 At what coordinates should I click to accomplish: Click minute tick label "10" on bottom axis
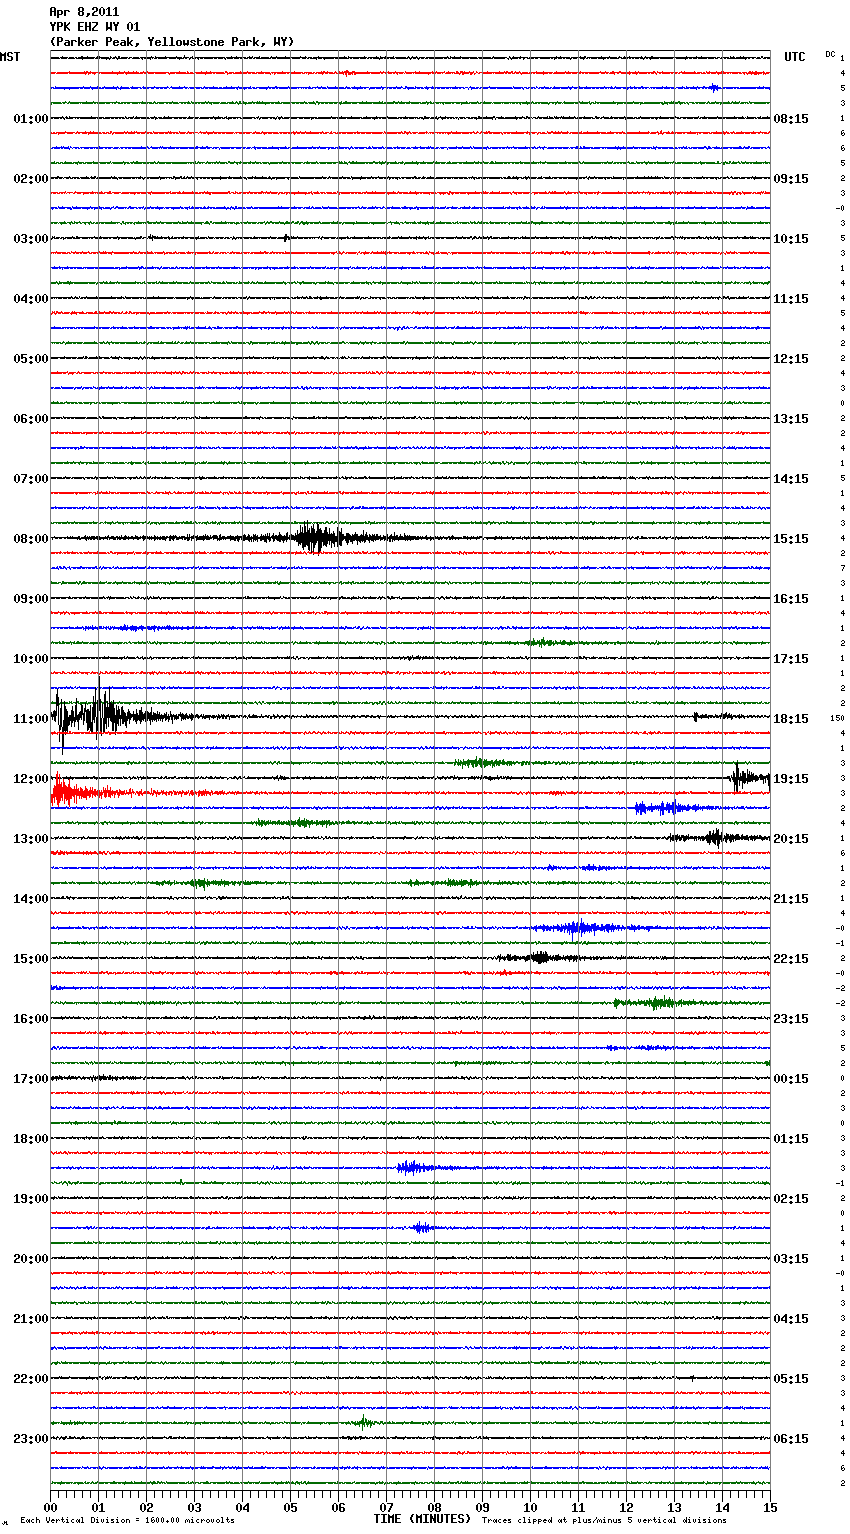[x=531, y=1507]
